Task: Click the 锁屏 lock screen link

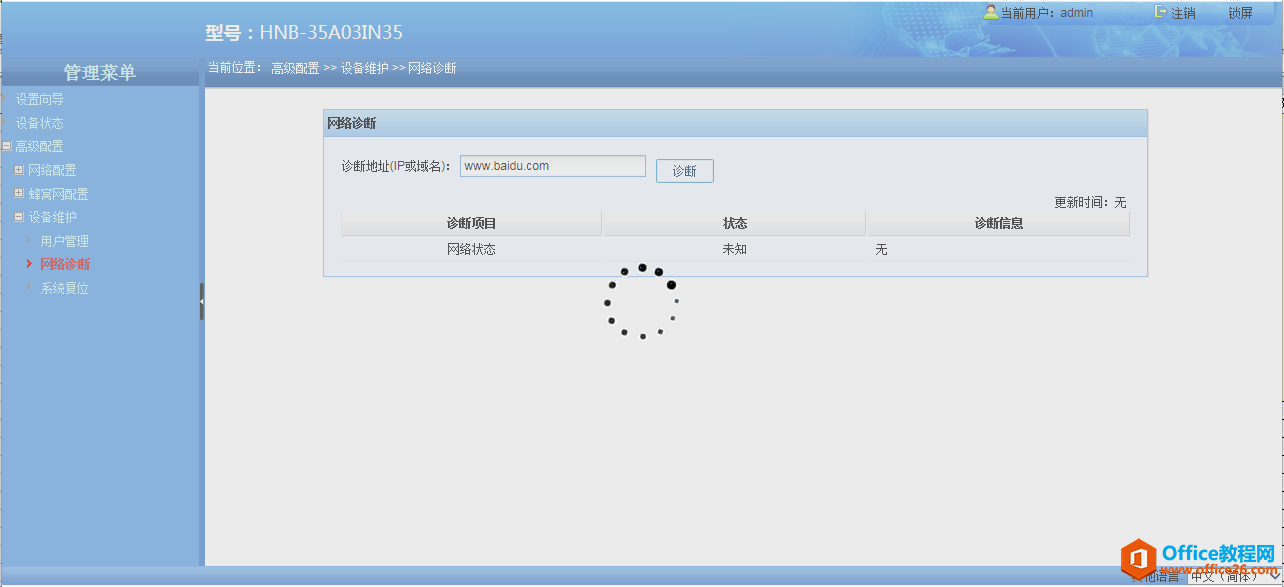Action: tap(1240, 13)
